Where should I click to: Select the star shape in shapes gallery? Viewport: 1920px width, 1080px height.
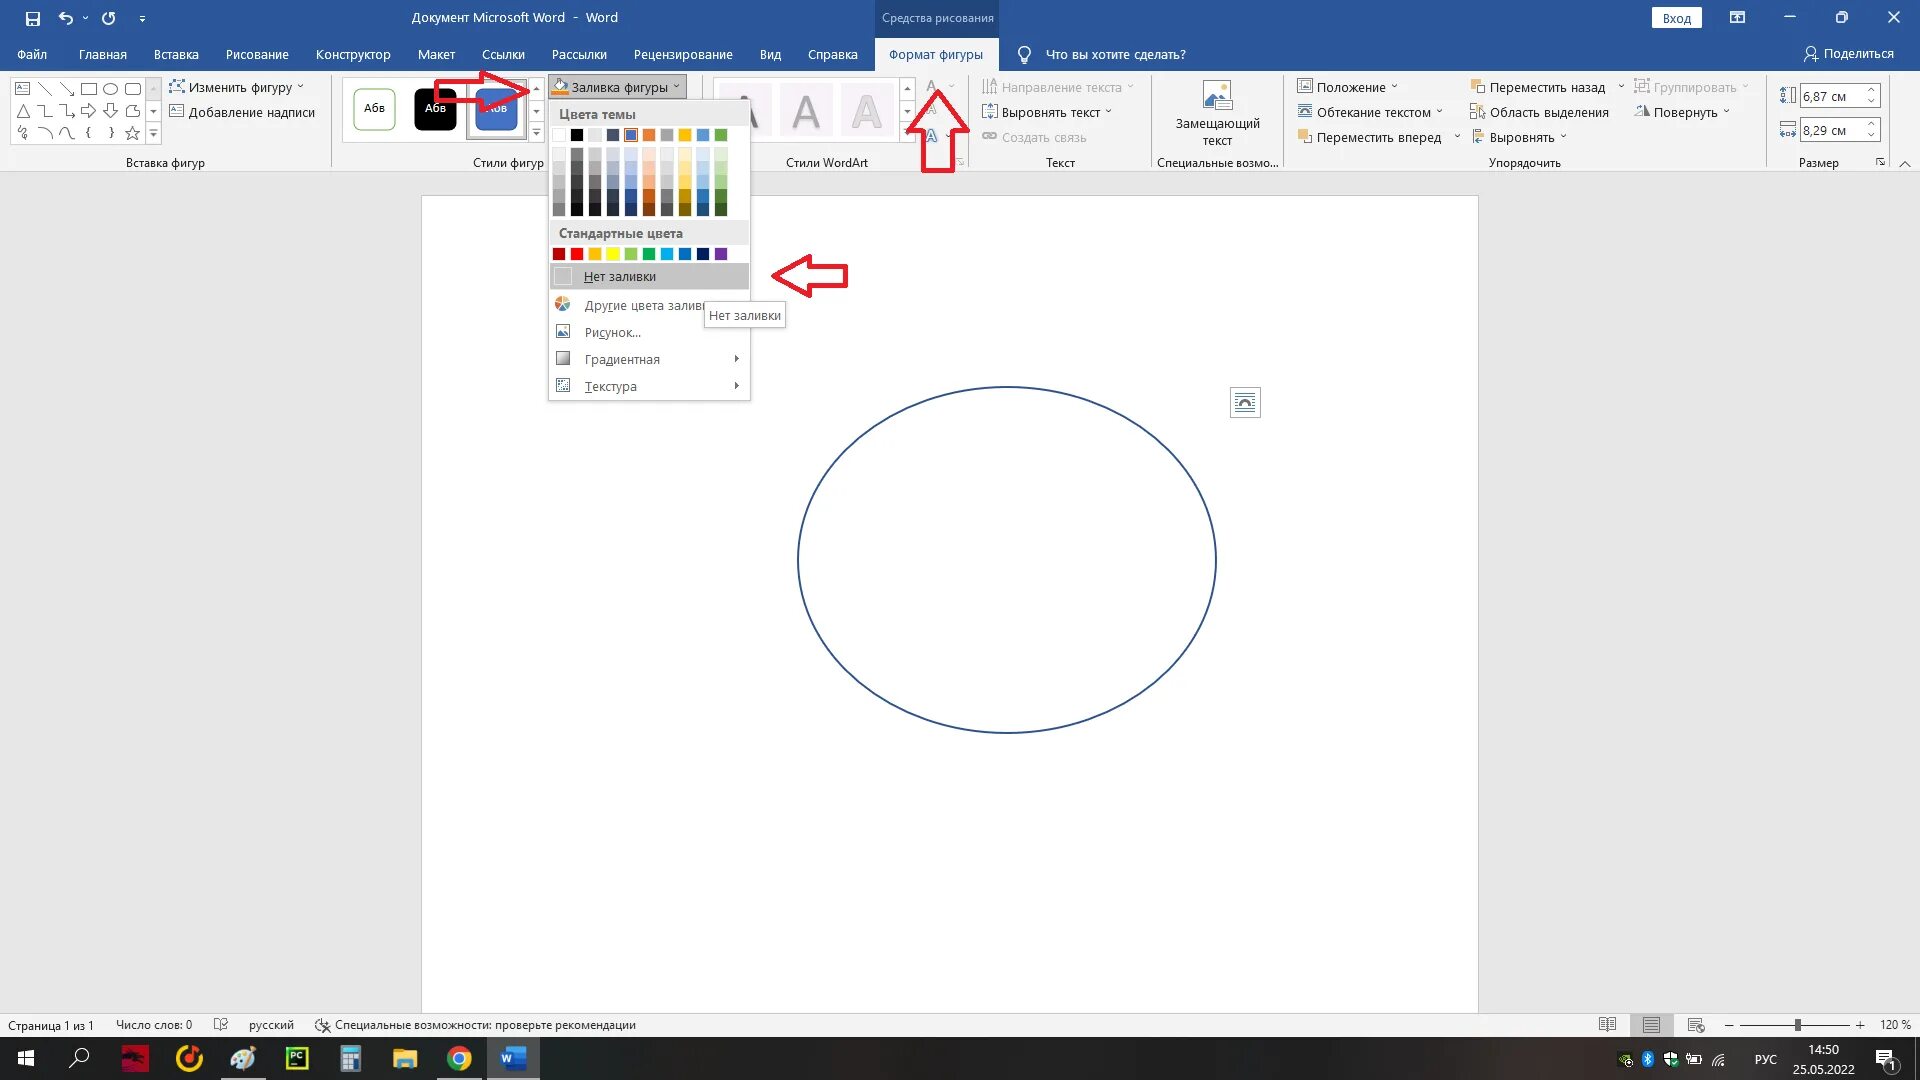coord(132,133)
